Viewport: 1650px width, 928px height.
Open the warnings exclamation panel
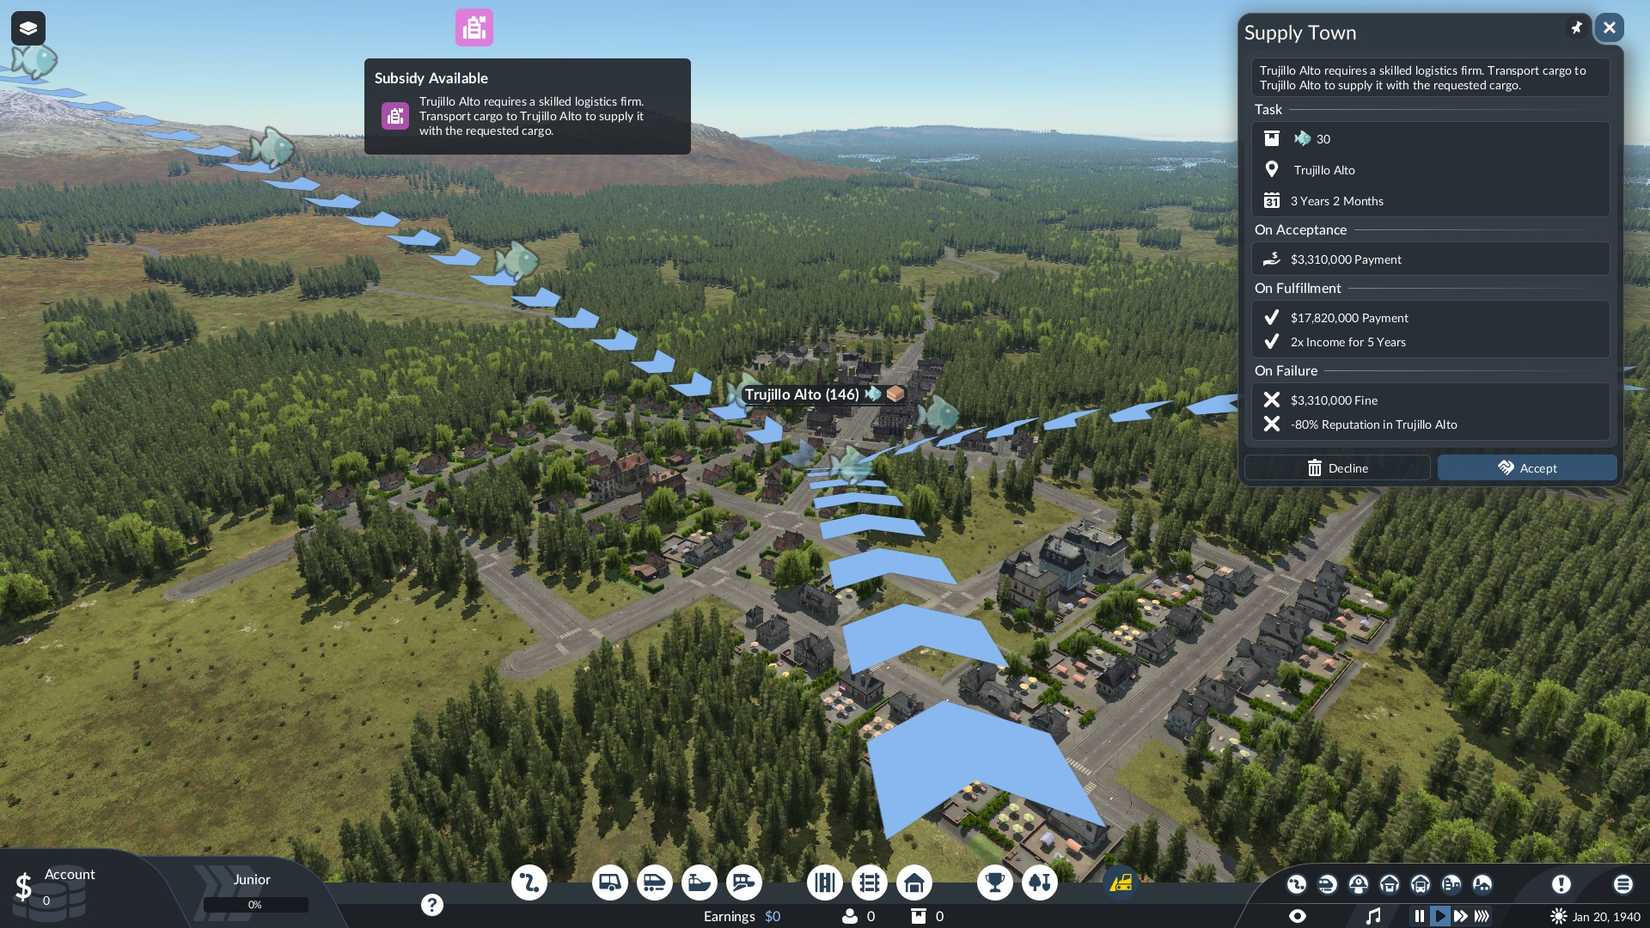pyautogui.click(x=1561, y=884)
